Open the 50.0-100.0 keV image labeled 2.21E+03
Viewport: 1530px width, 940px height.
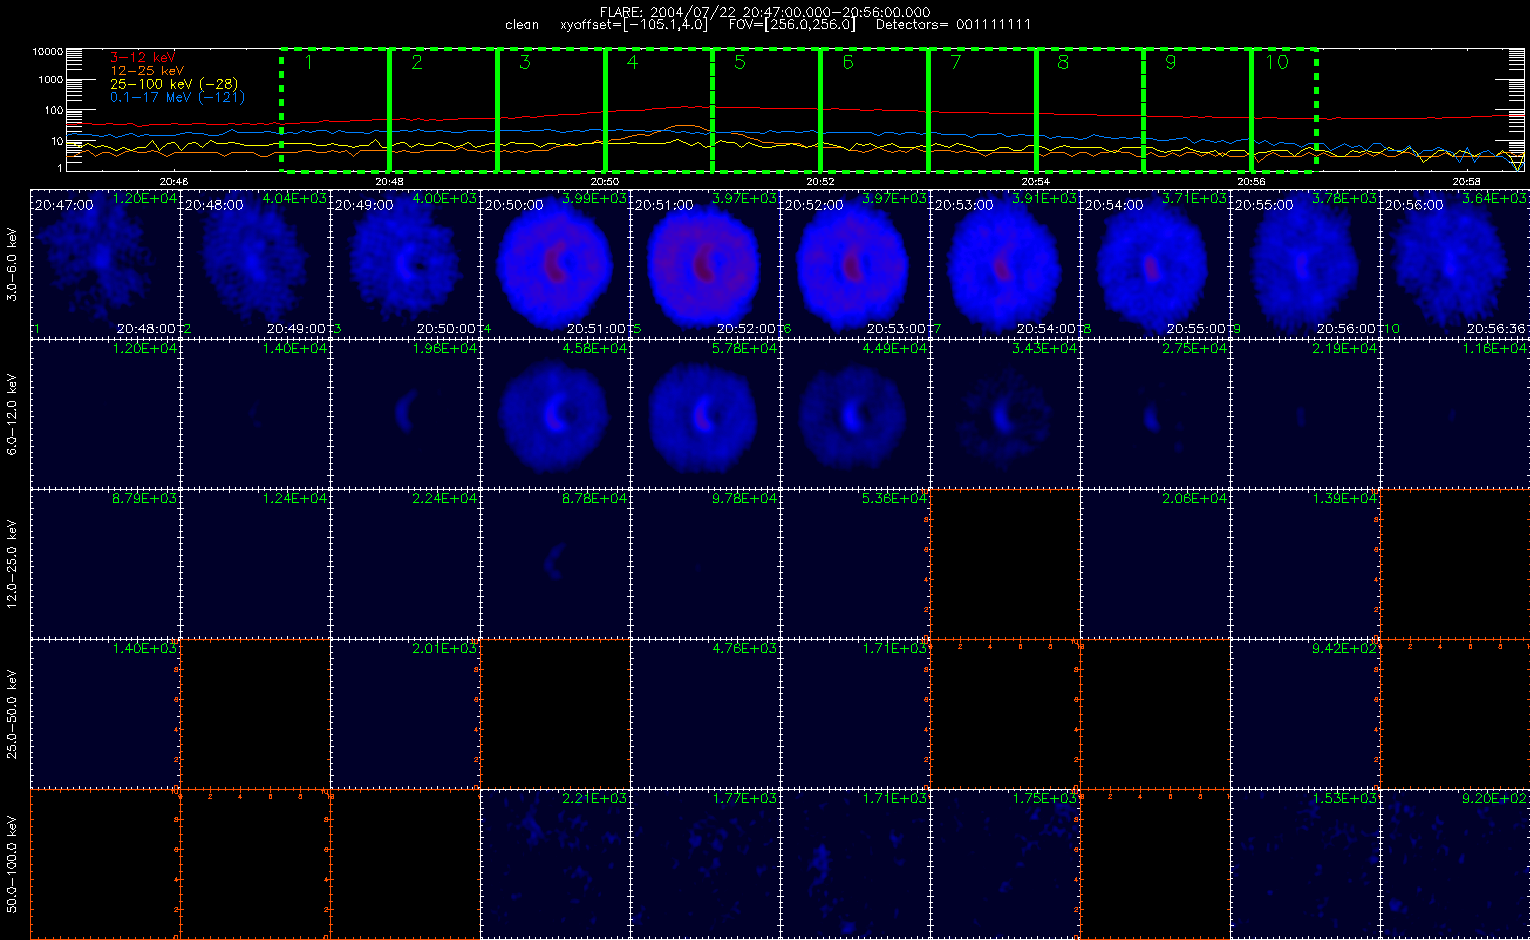(556, 863)
